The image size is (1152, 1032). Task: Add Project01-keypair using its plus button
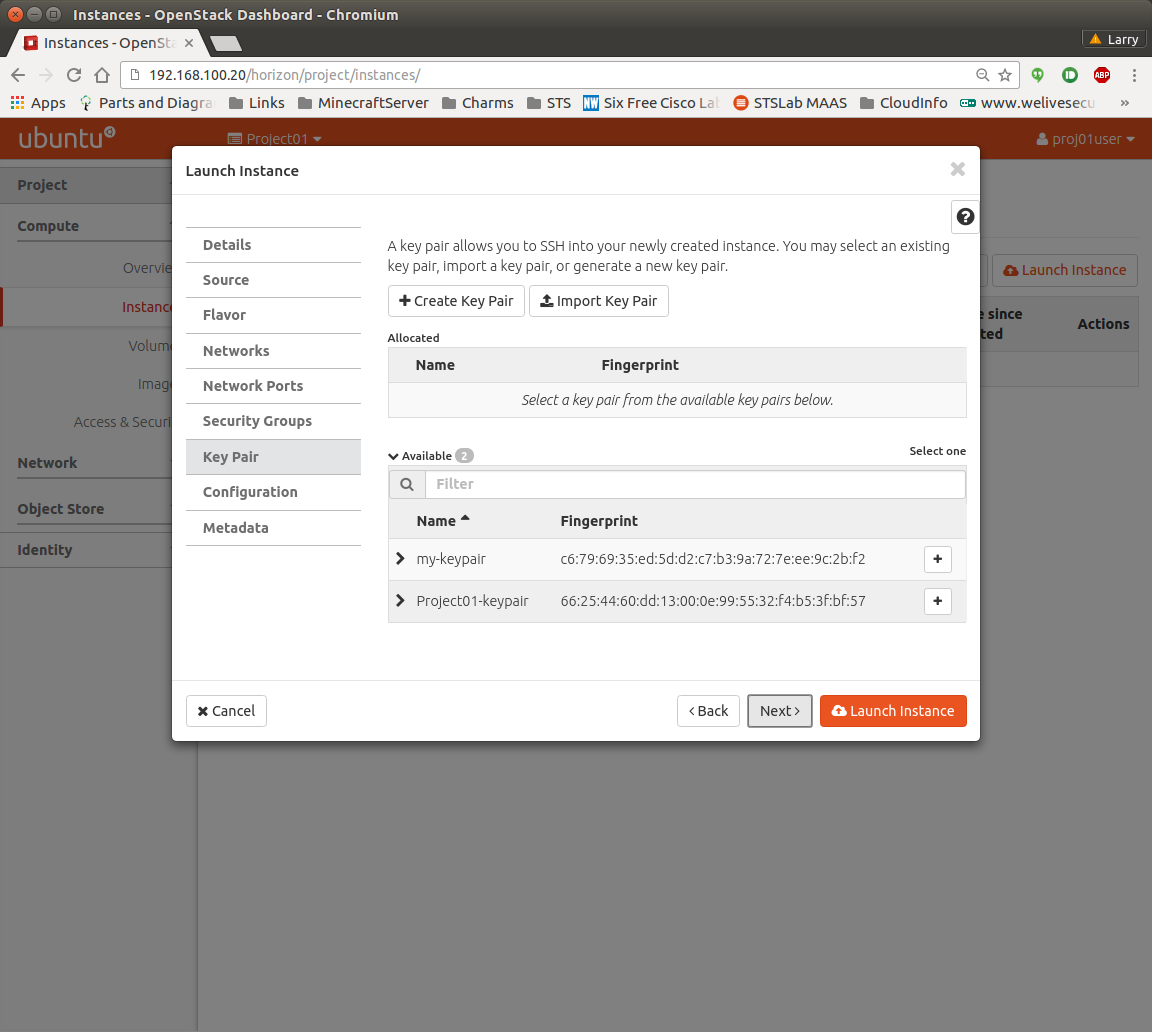pos(937,601)
